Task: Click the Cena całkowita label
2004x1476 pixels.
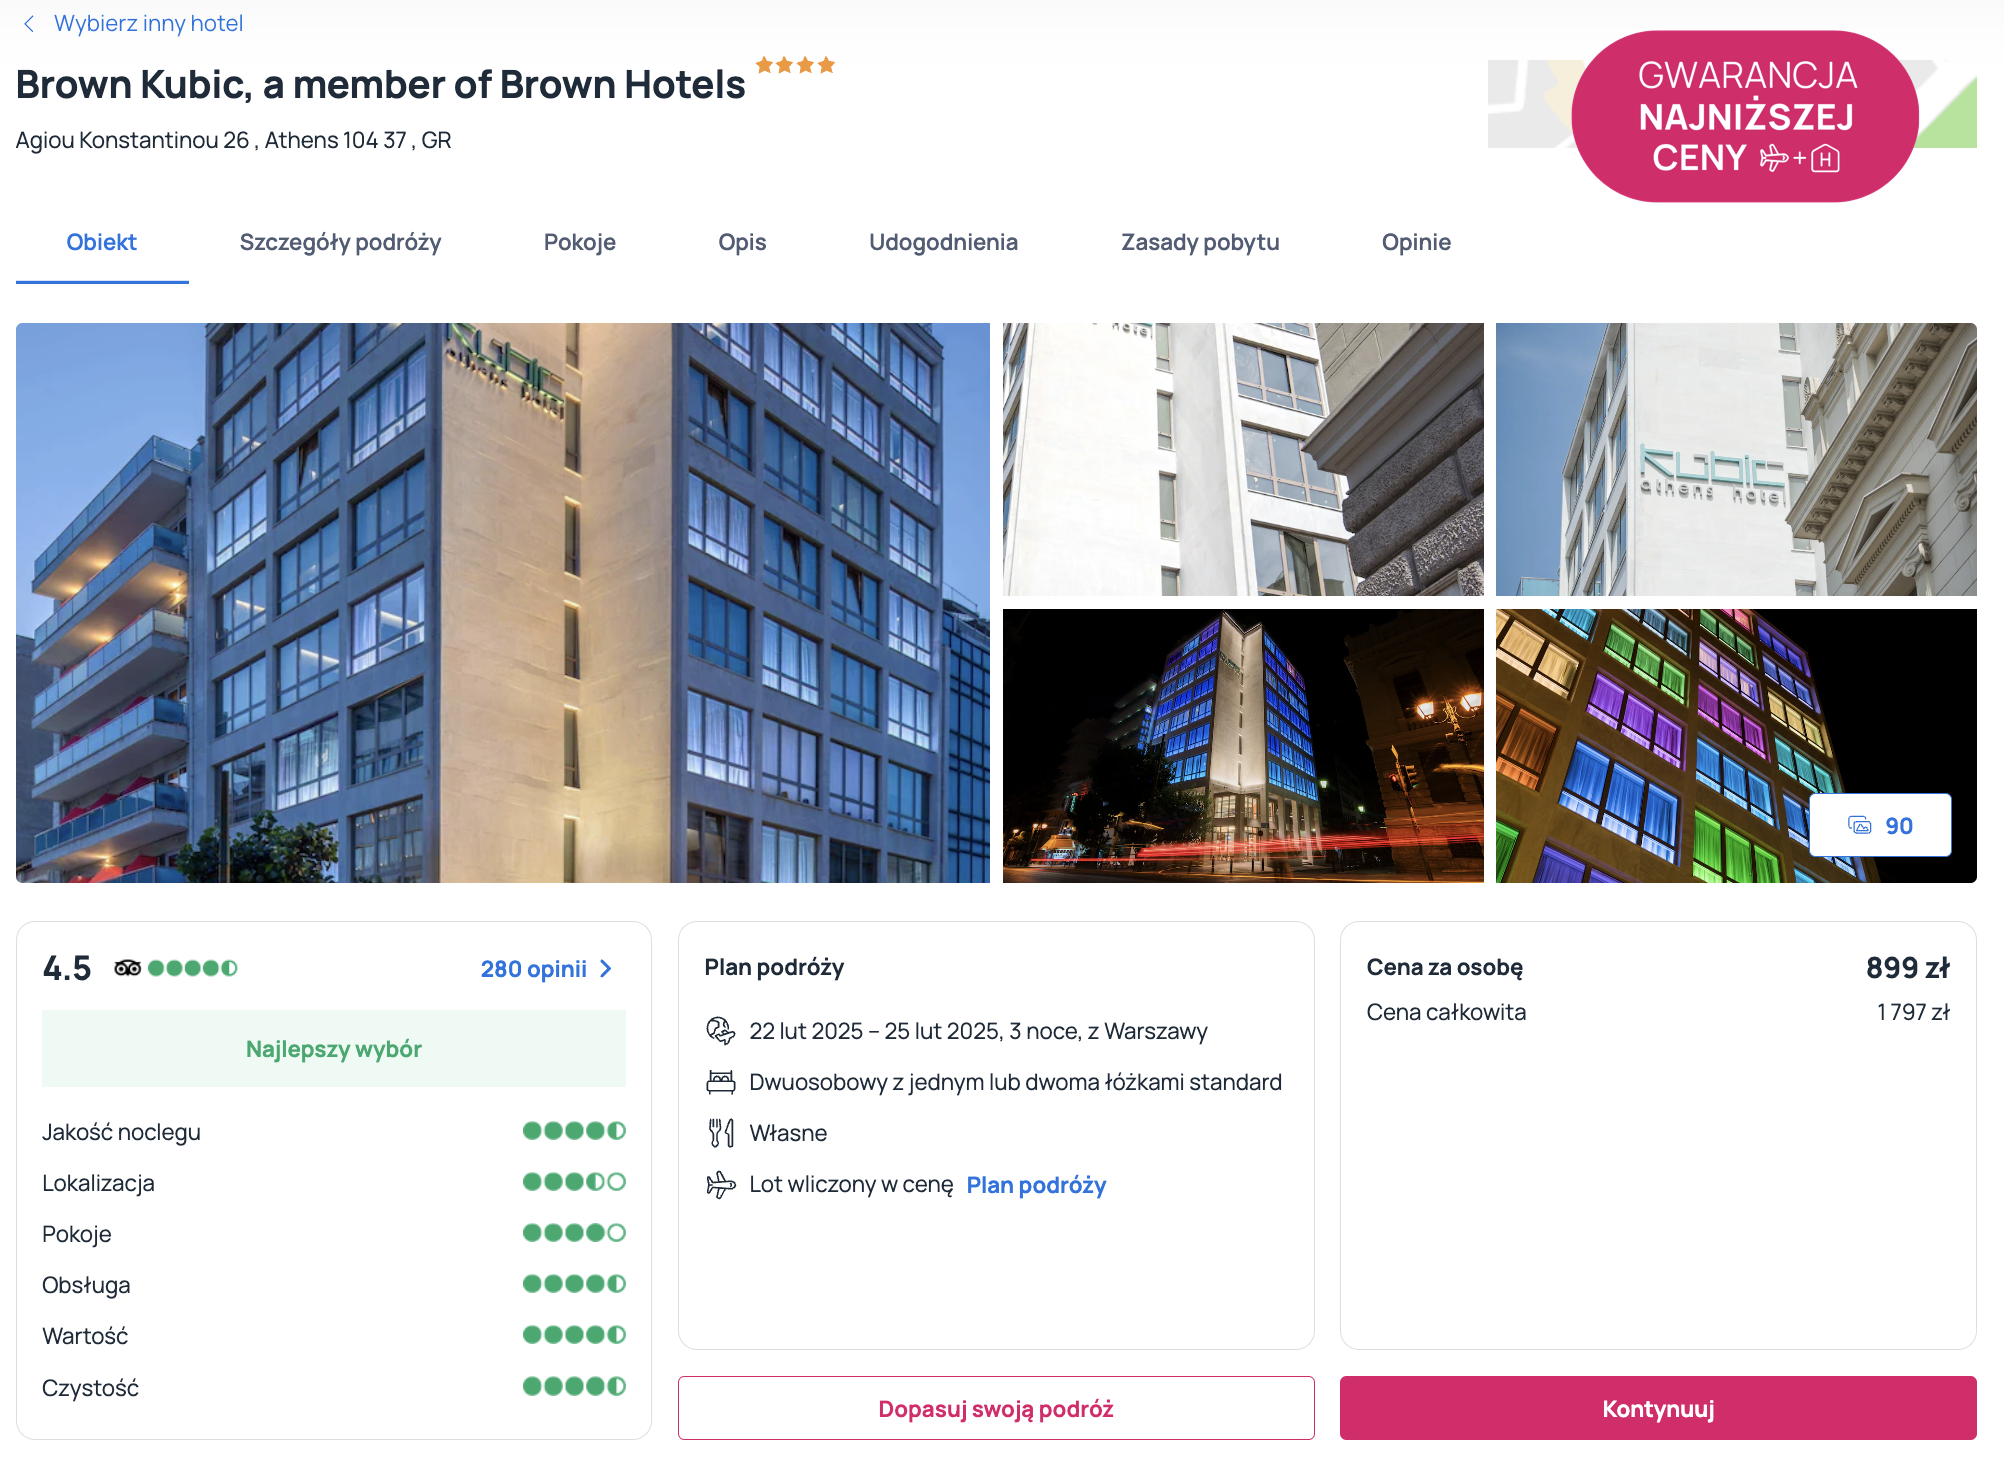Action: pyautogui.click(x=1446, y=1012)
